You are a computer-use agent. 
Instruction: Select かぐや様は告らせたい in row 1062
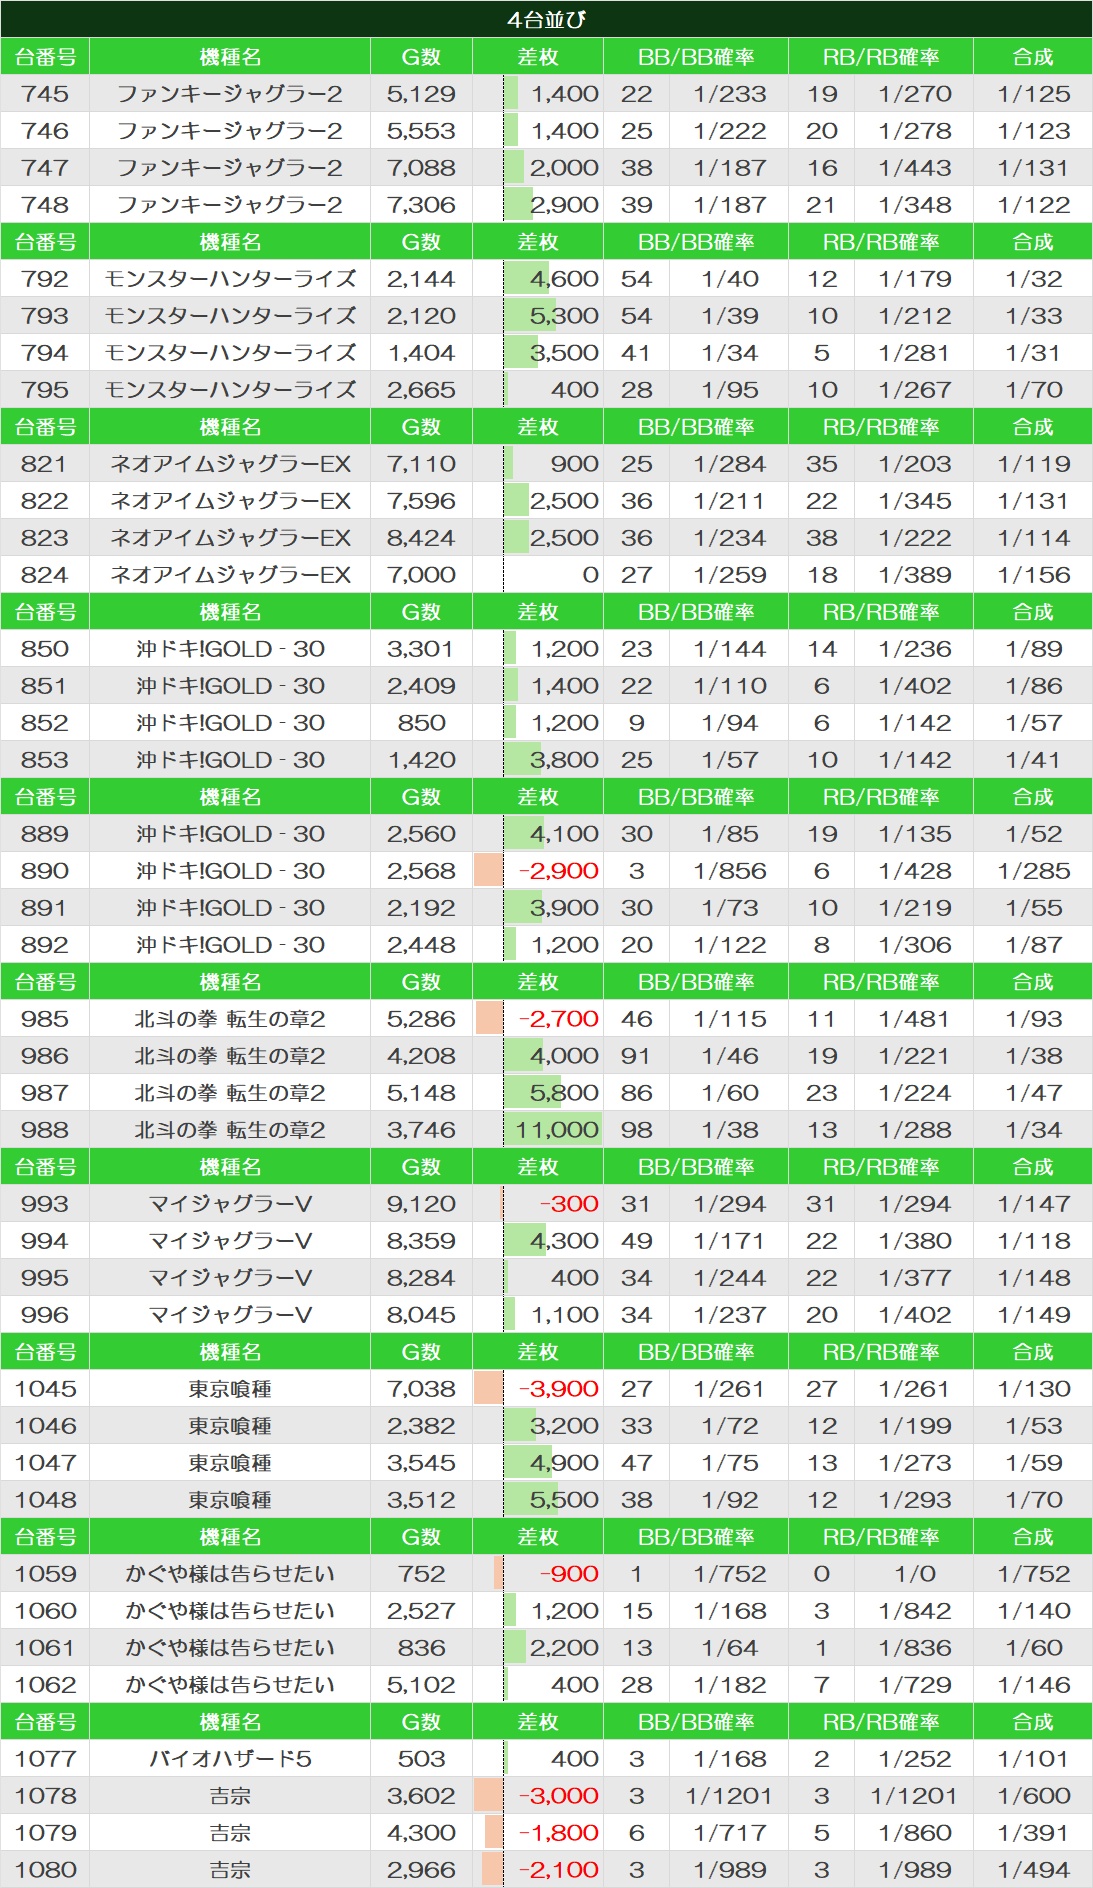(230, 1685)
